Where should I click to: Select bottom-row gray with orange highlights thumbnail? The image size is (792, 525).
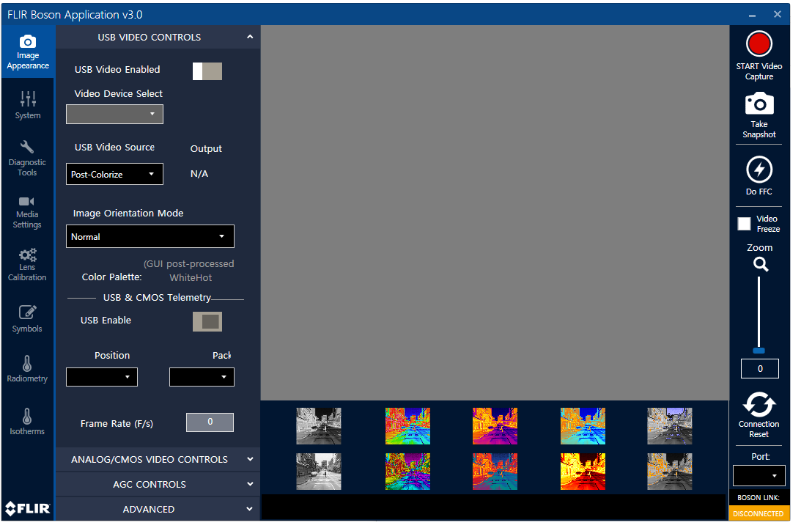(670, 471)
